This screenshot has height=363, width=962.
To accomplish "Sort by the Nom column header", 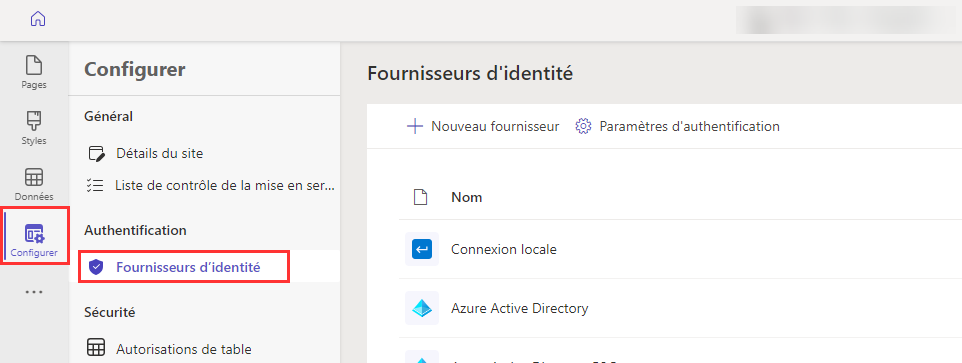I will point(466,197).
